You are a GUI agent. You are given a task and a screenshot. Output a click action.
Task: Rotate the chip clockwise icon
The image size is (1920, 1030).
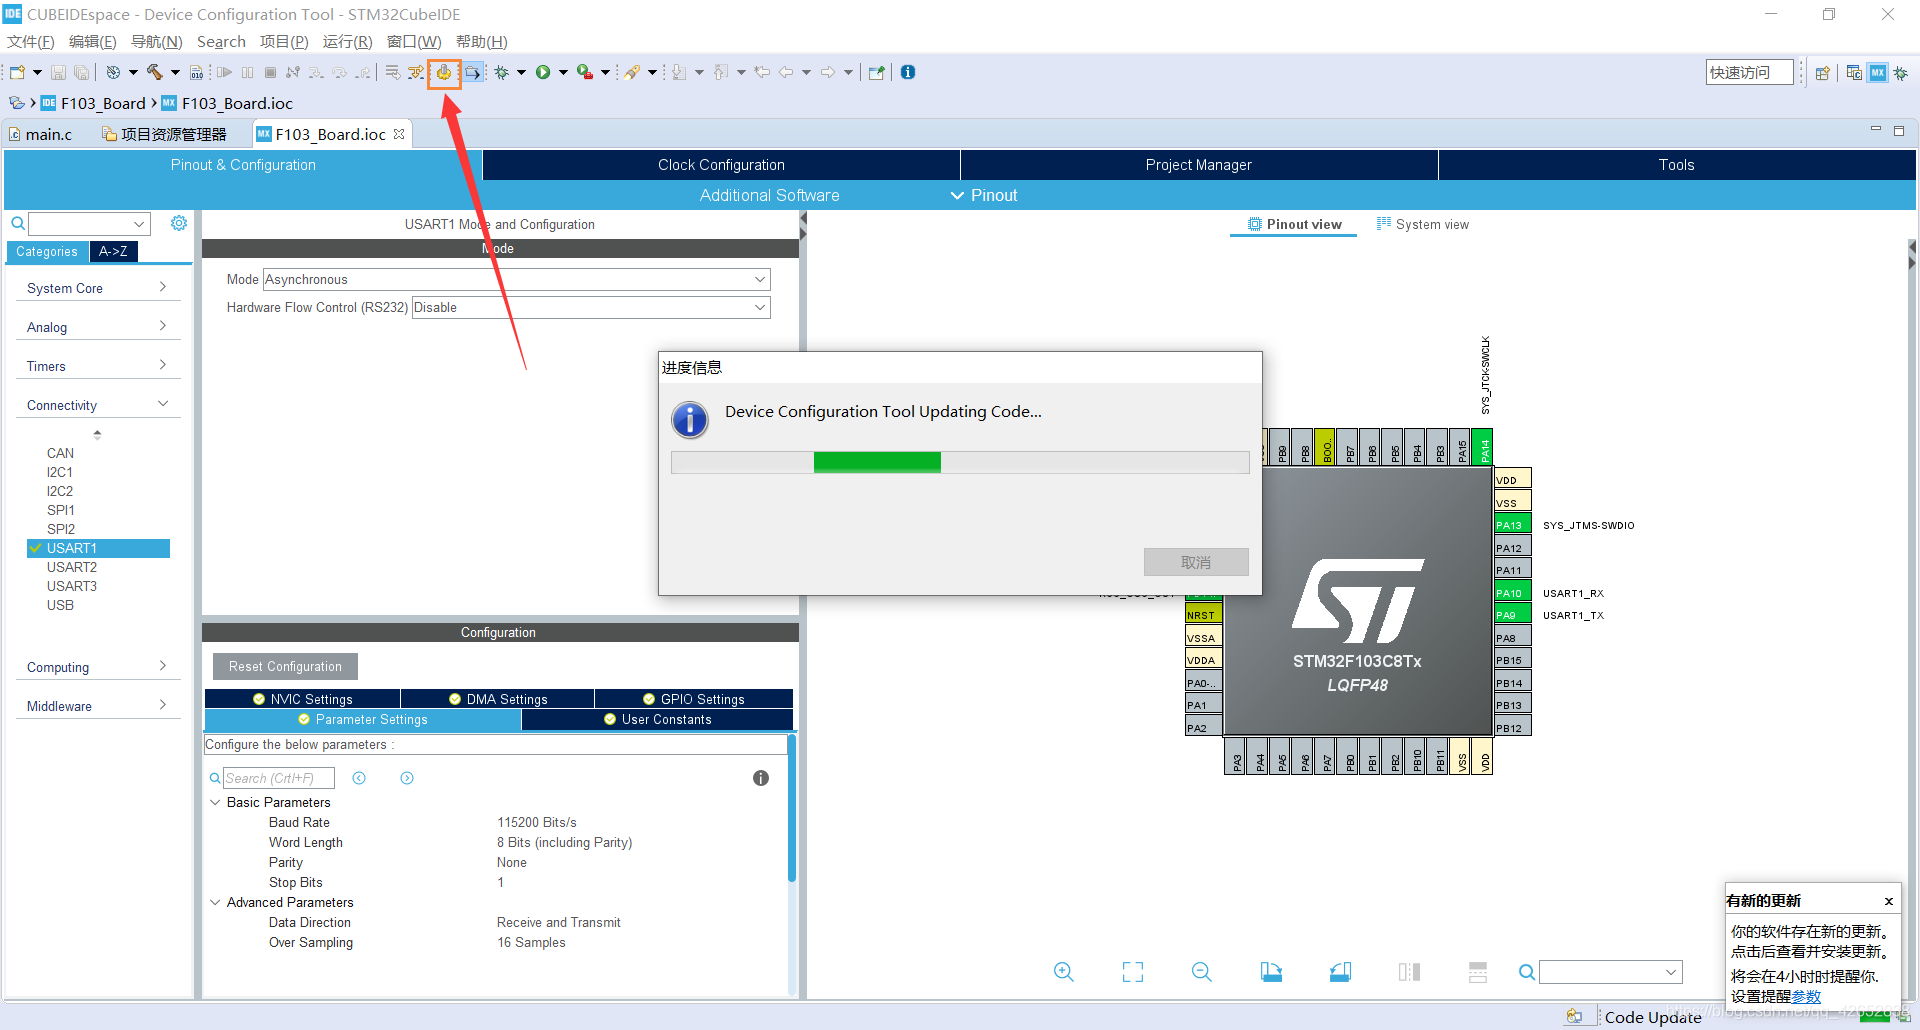coord(1271,972)
